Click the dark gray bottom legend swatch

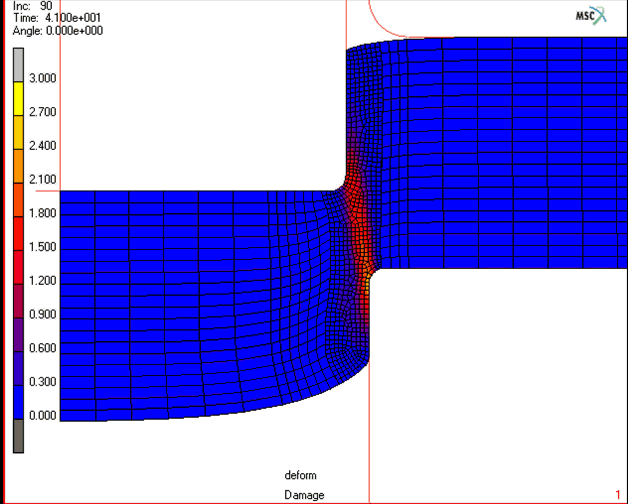pos(18,436)
